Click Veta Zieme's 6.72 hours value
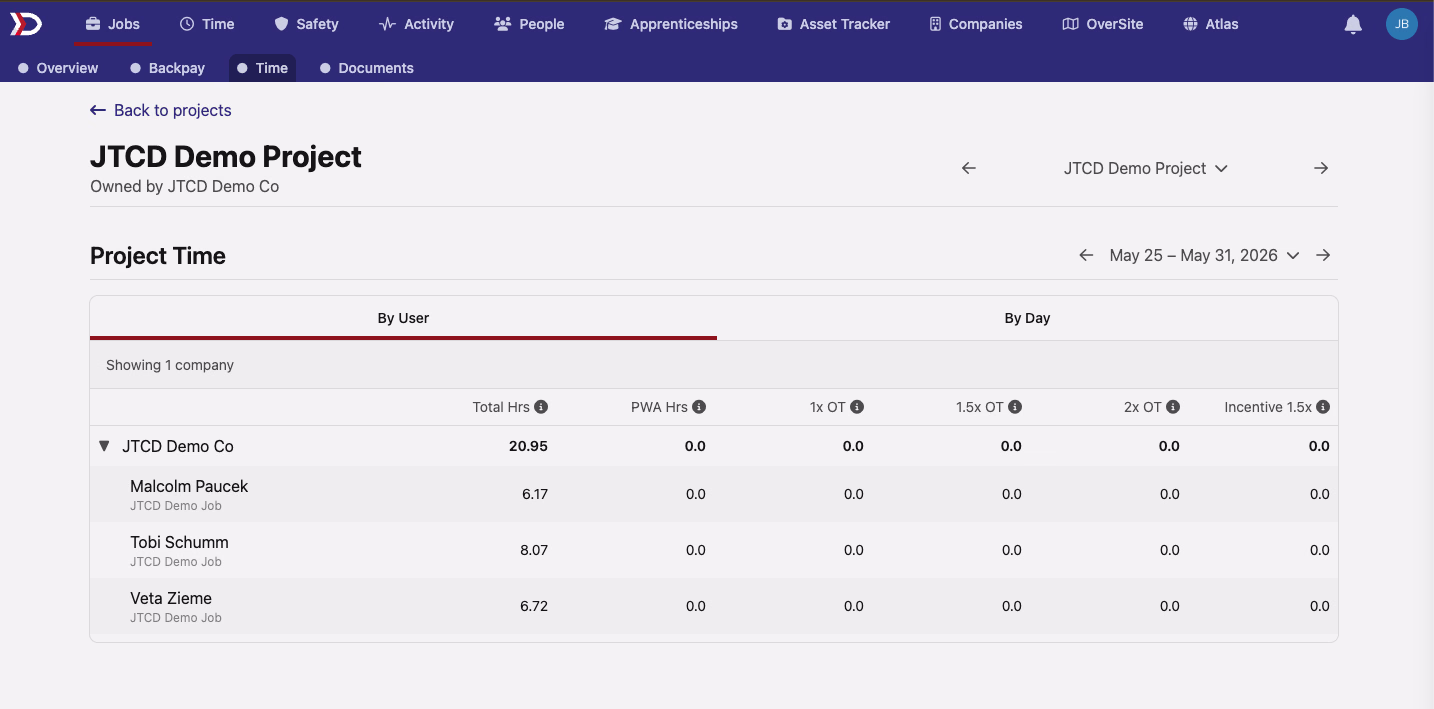 [535, 606]
